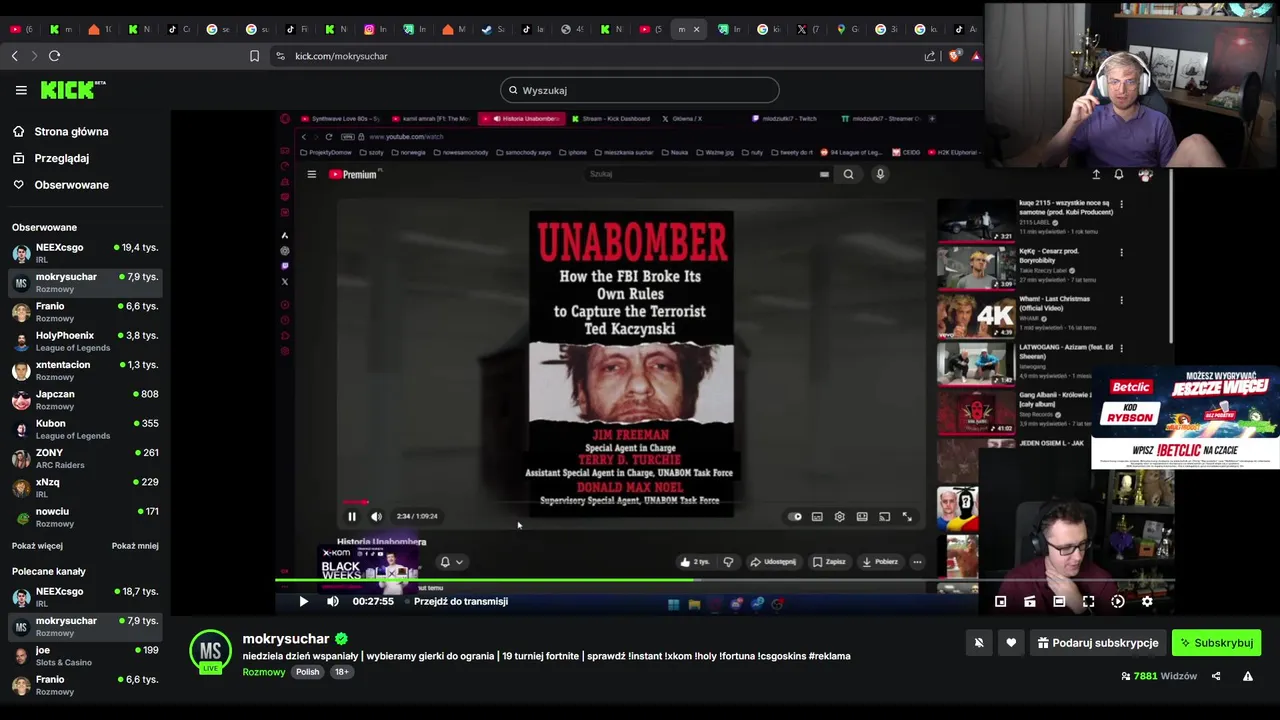Viewport: 1280px width, 720px height.
Task: Switch to the X (Twitter) browser tab
Action: pyautogui.click(x=807, y=29)
